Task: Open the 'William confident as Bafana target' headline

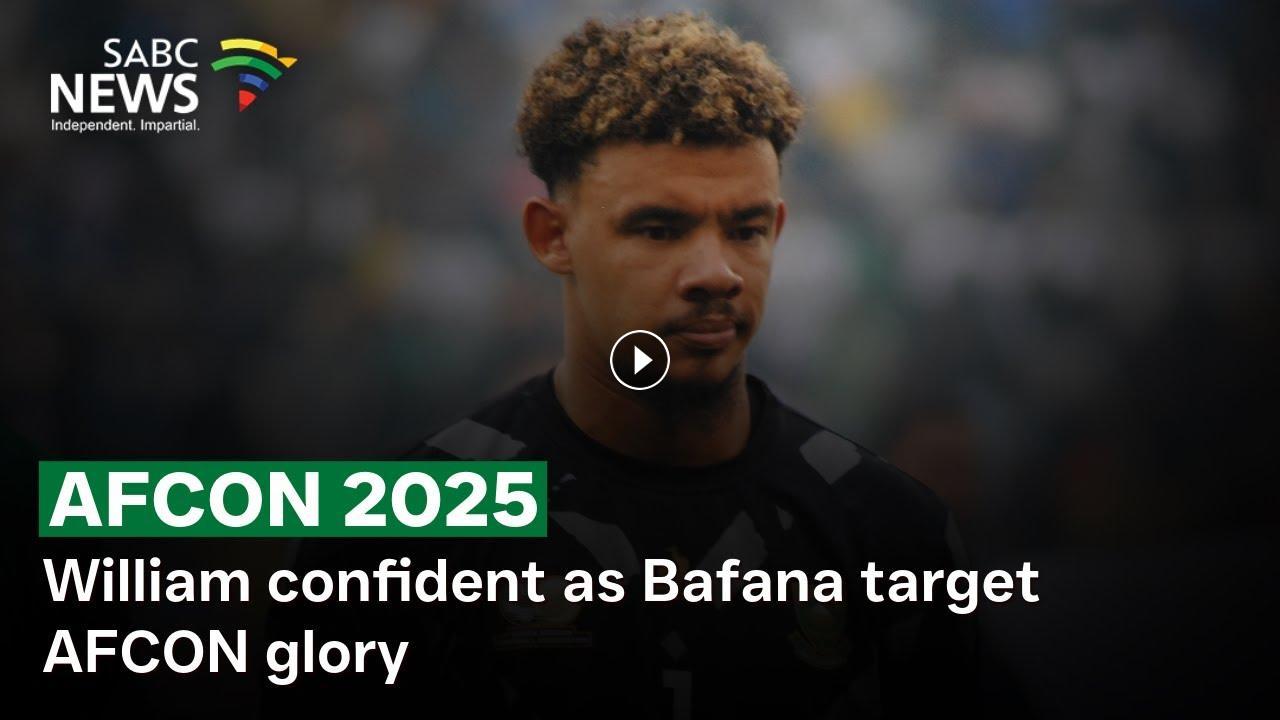Action: [541, 582]
